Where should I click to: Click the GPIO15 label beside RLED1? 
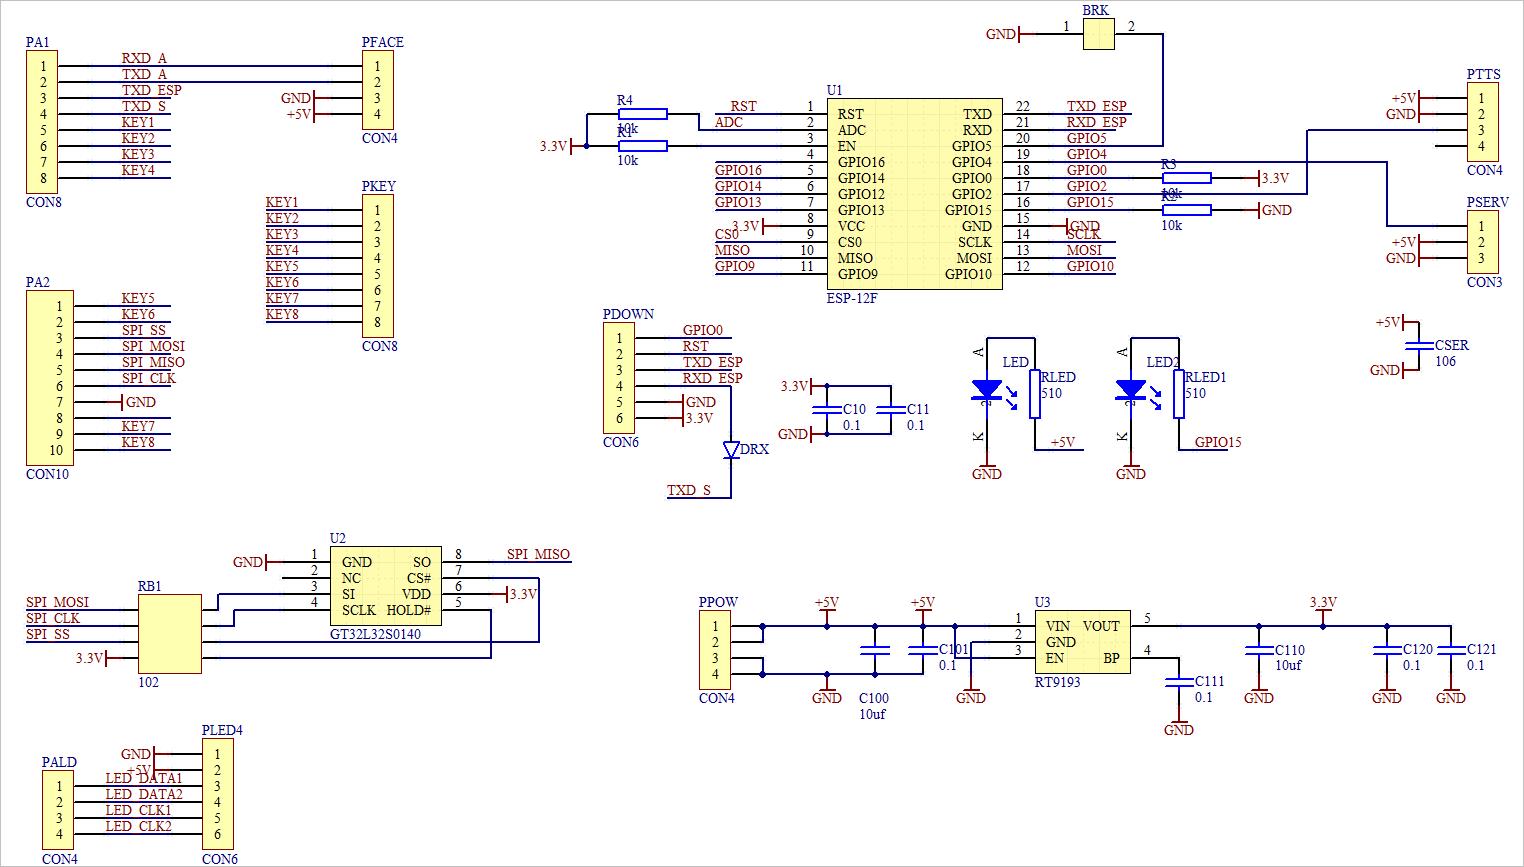[x=1218, y=442]
